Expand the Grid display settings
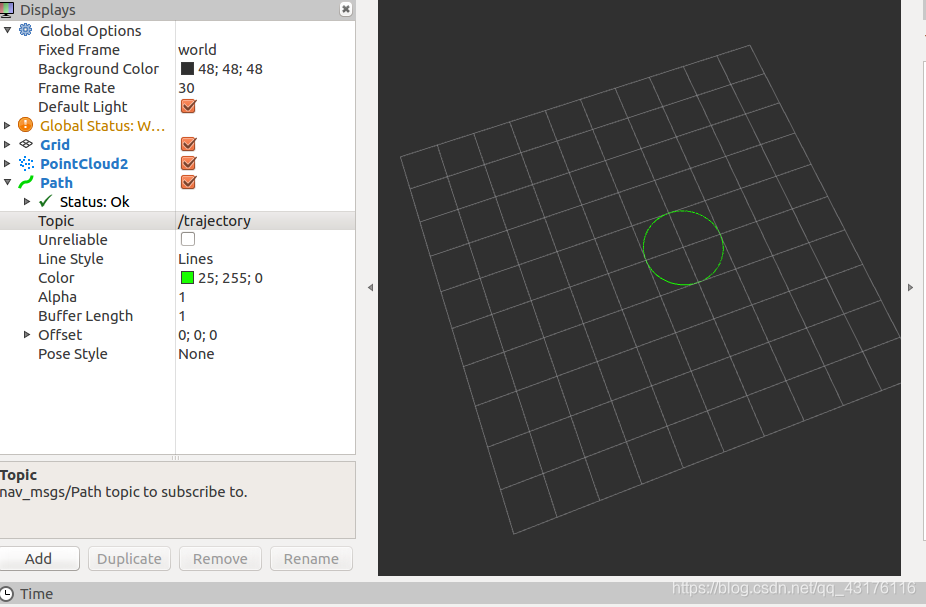 pos(7,144)
